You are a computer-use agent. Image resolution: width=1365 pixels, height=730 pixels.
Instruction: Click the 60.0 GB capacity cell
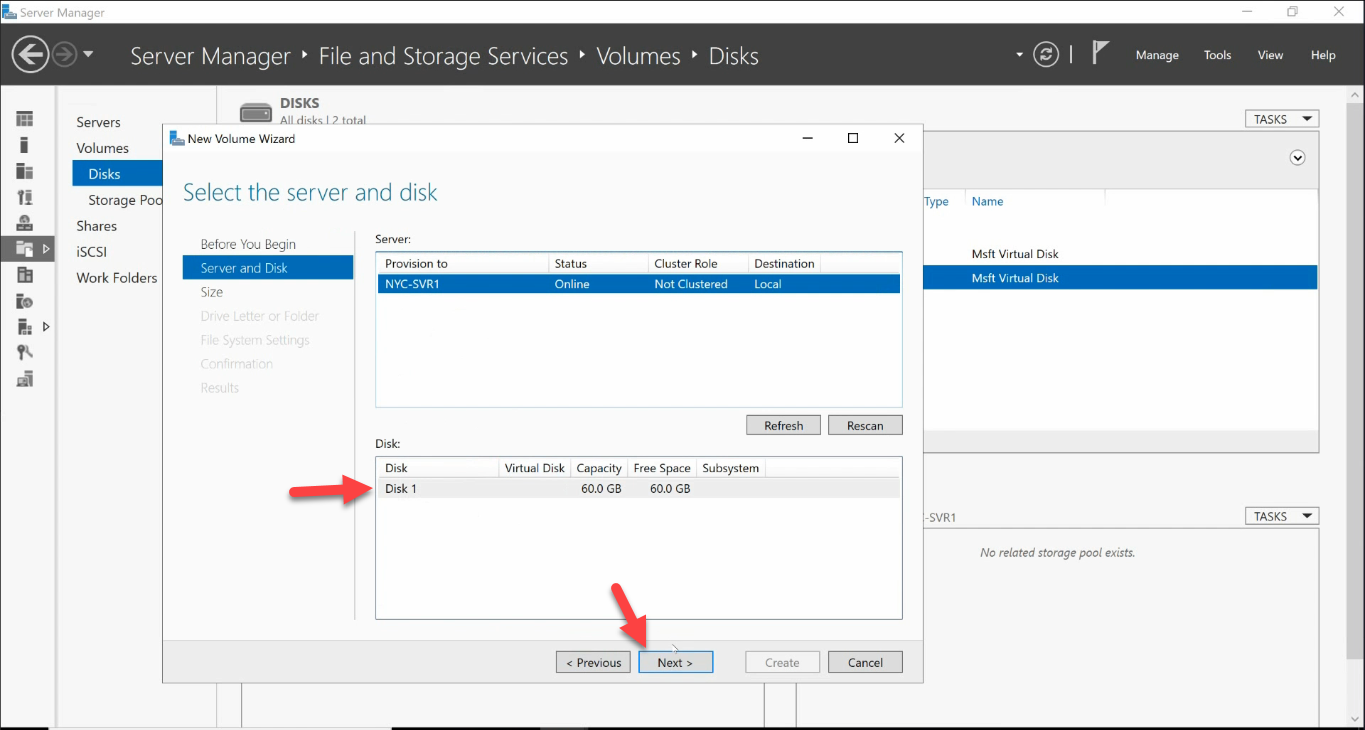pyautogui.click(x=601, y=489)
